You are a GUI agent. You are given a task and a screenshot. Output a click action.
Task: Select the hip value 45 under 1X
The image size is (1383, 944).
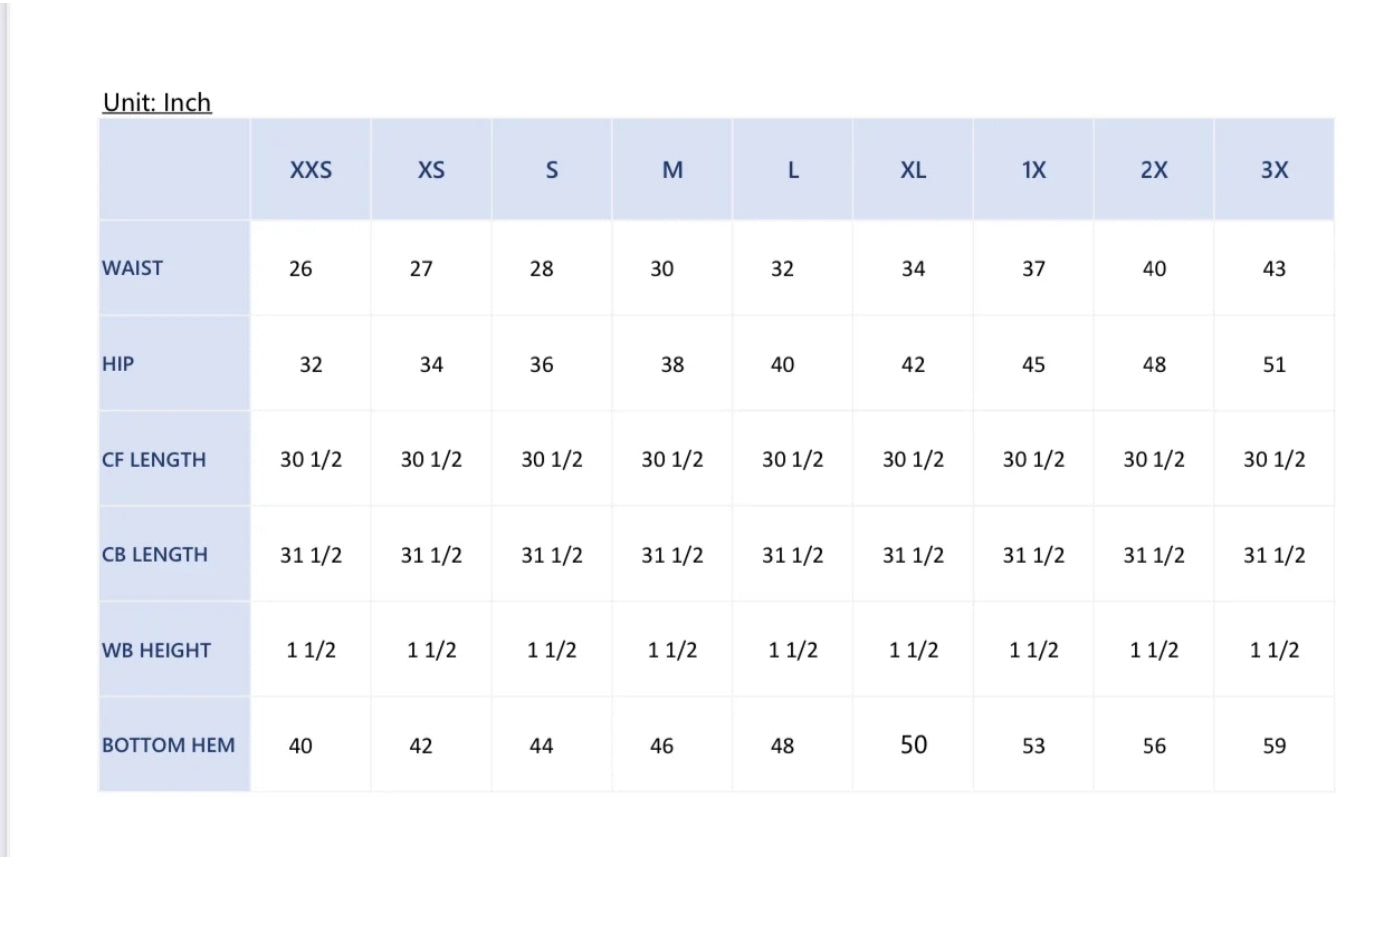click(1033, 365)
